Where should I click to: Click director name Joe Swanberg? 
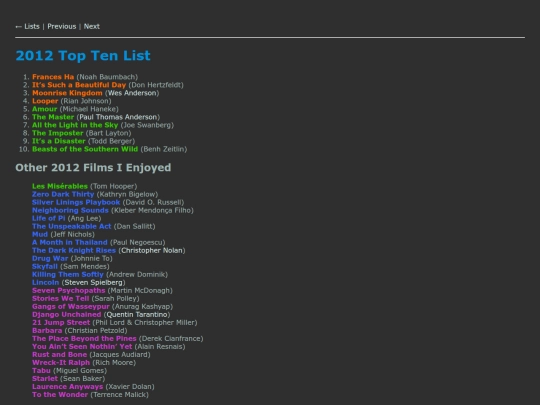[x=147, y=125]
